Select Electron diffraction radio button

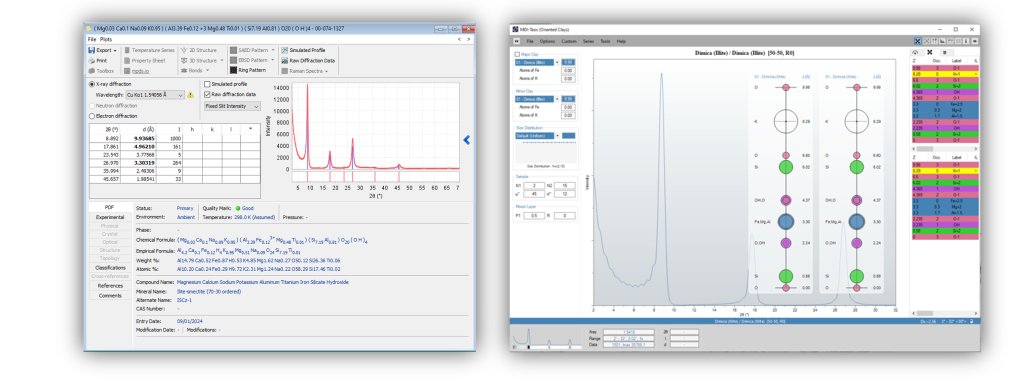click(91, 116)
